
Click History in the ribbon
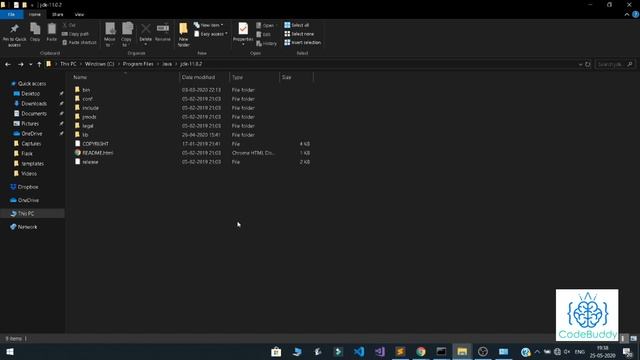pyautogui.click(x=267, y=43)
